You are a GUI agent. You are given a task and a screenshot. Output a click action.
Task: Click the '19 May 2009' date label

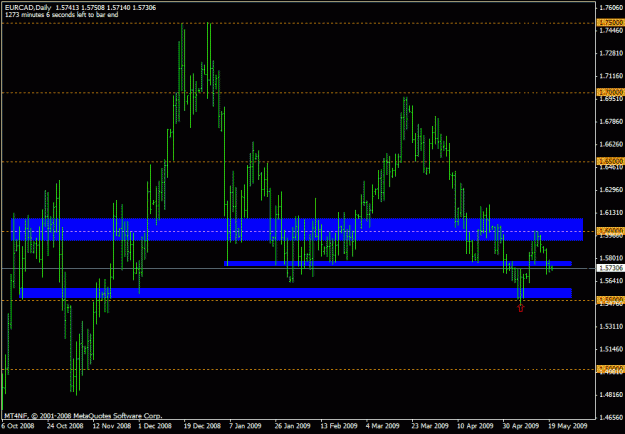tap(566, 426)
